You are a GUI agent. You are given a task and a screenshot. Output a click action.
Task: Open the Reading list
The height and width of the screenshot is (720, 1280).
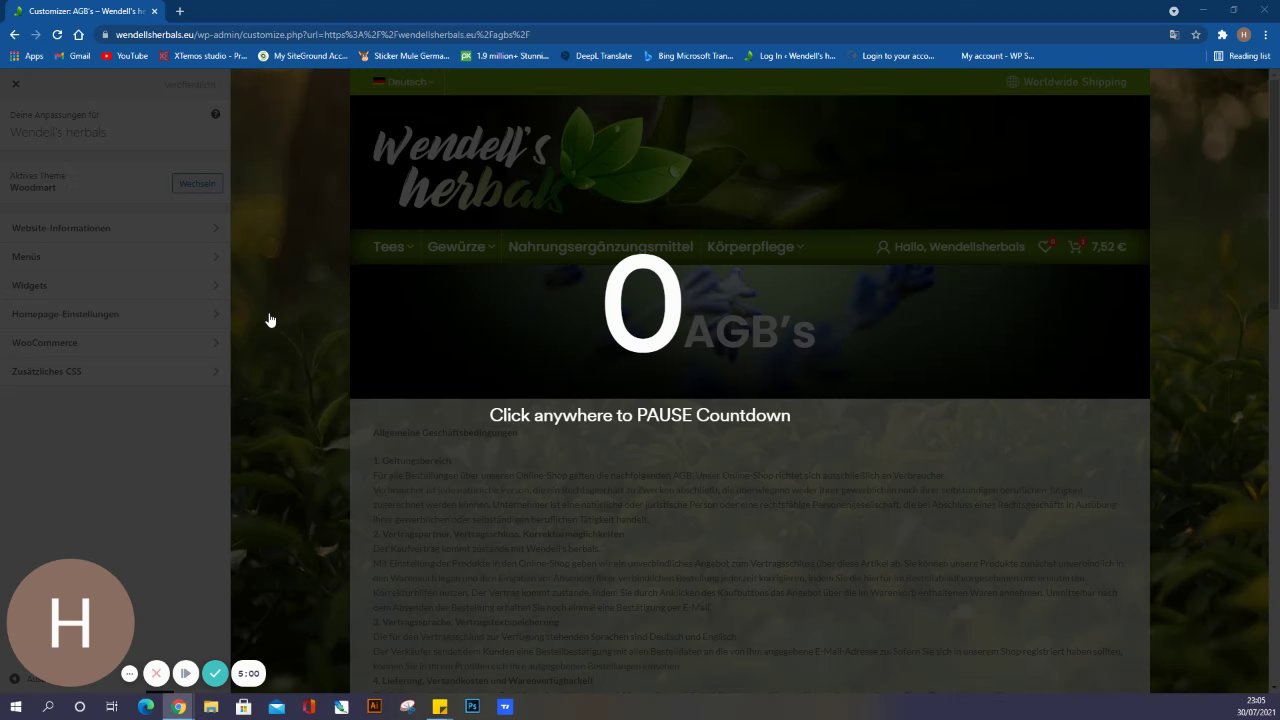point(1241,56)
